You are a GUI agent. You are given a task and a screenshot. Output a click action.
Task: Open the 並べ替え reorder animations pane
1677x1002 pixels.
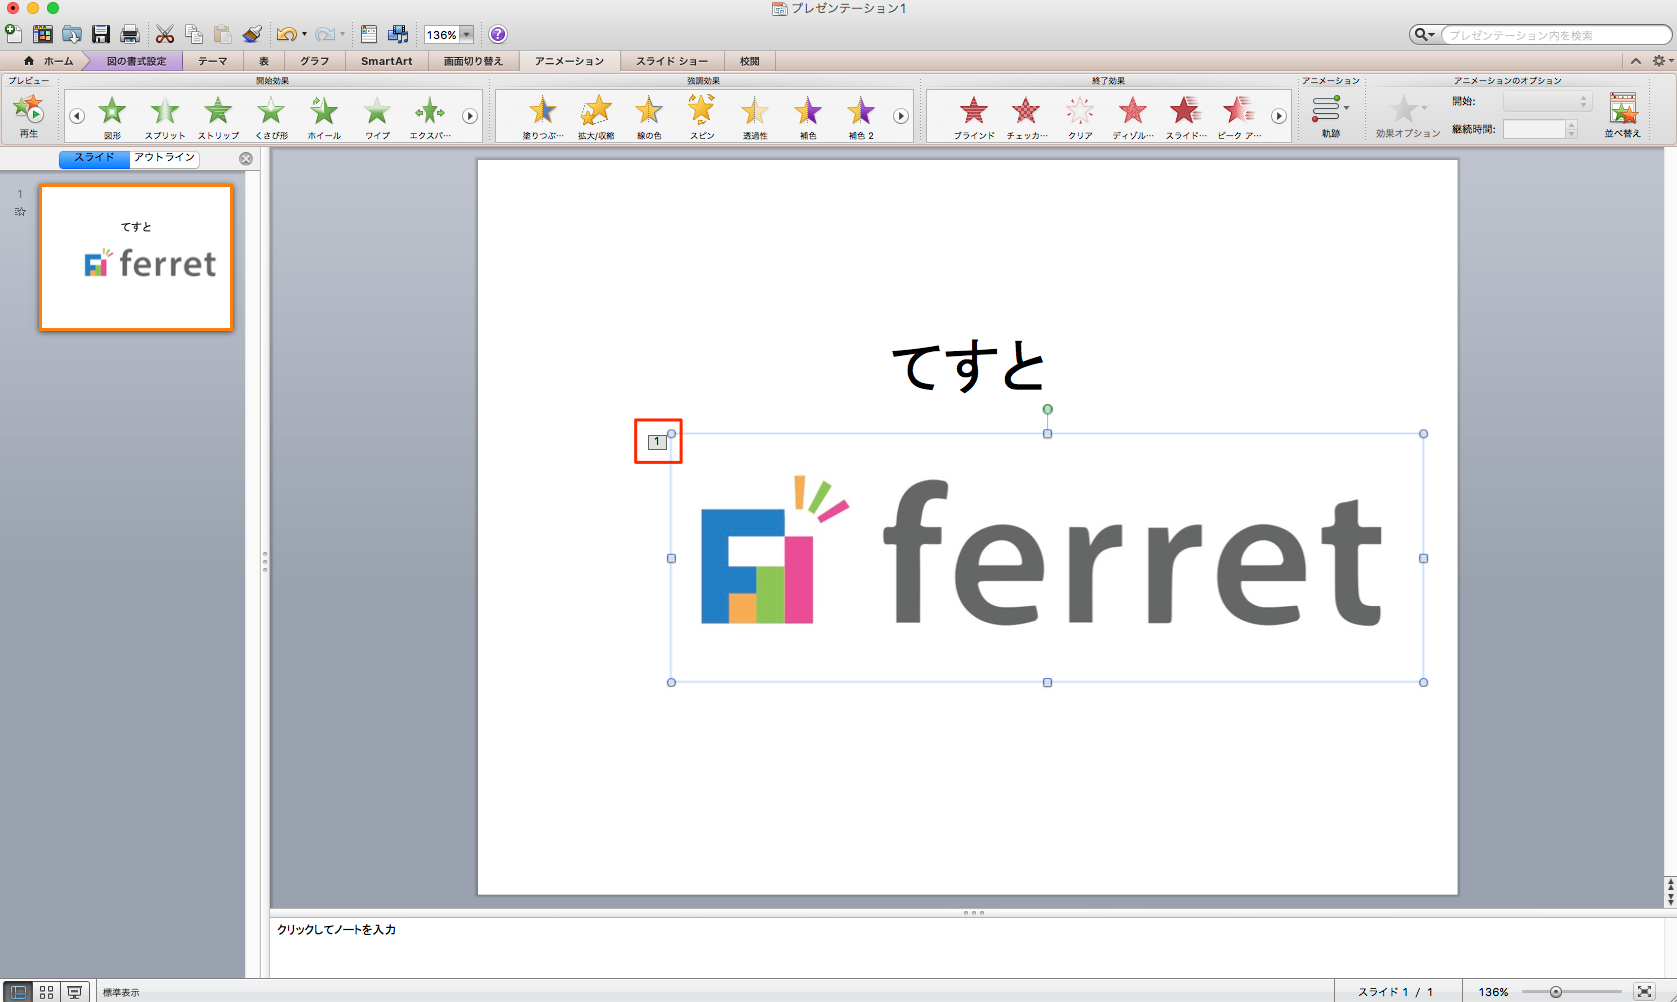(1623, 115)
